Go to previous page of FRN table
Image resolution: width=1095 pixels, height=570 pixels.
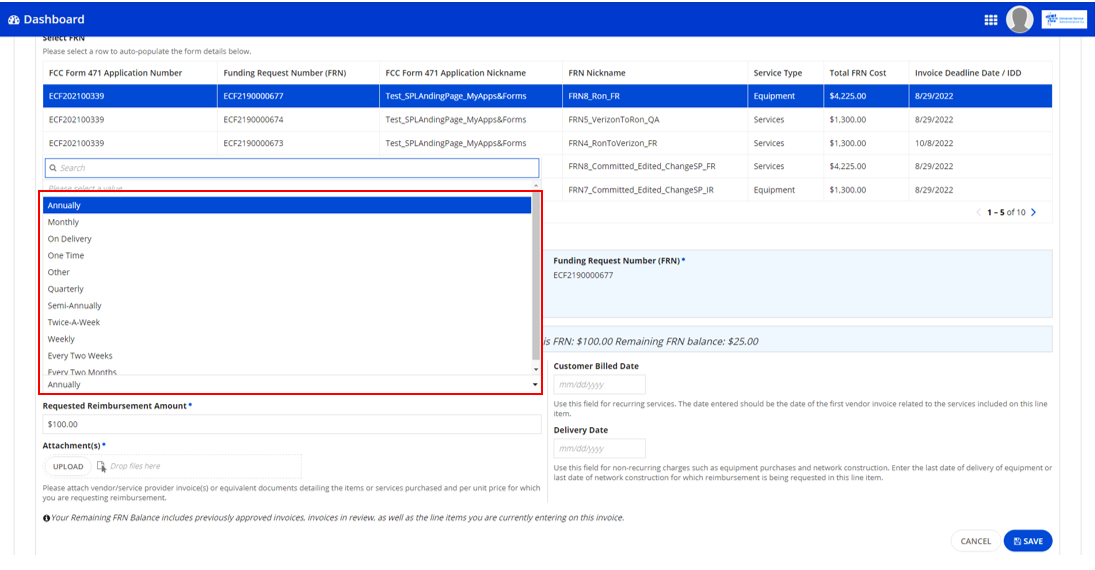click(x=978, y=212)
